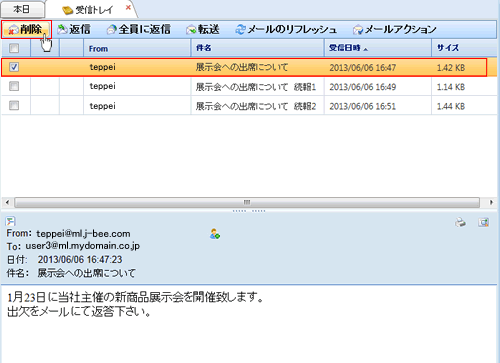
Task: Sort by 受信日時 column header
Action: [378, 48]
